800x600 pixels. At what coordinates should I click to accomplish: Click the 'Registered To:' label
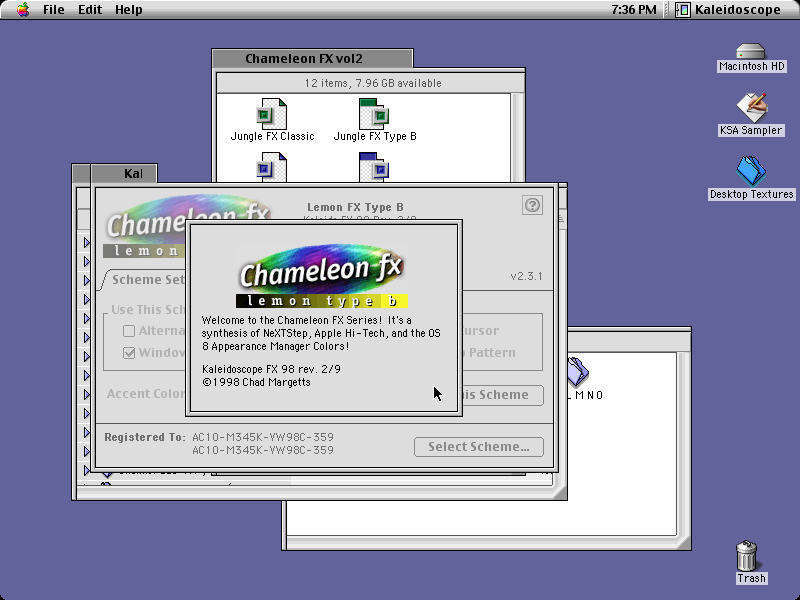tap(145, 437)
